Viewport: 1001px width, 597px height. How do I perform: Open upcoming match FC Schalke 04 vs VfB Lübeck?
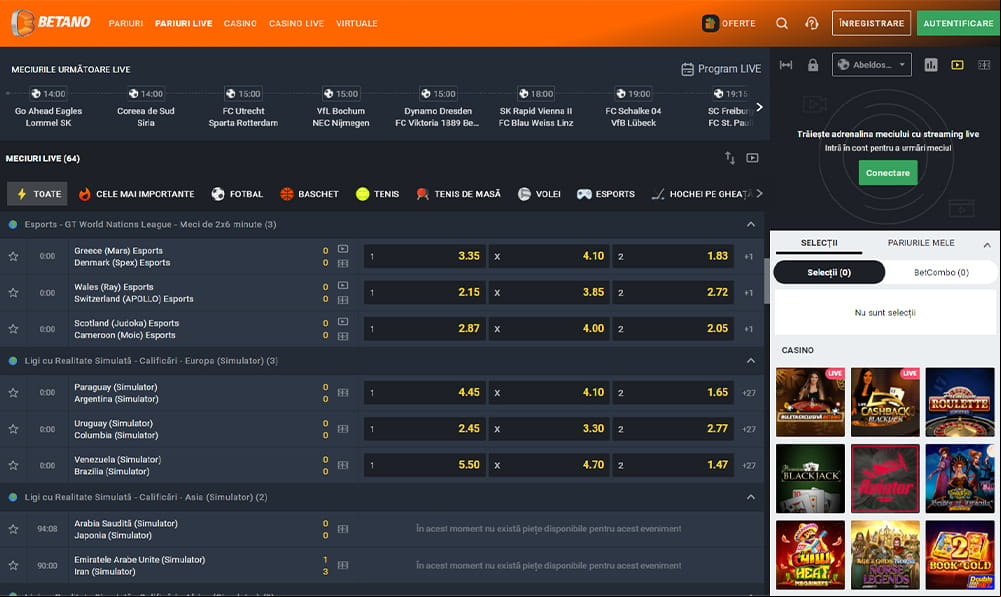pos(633,108)
